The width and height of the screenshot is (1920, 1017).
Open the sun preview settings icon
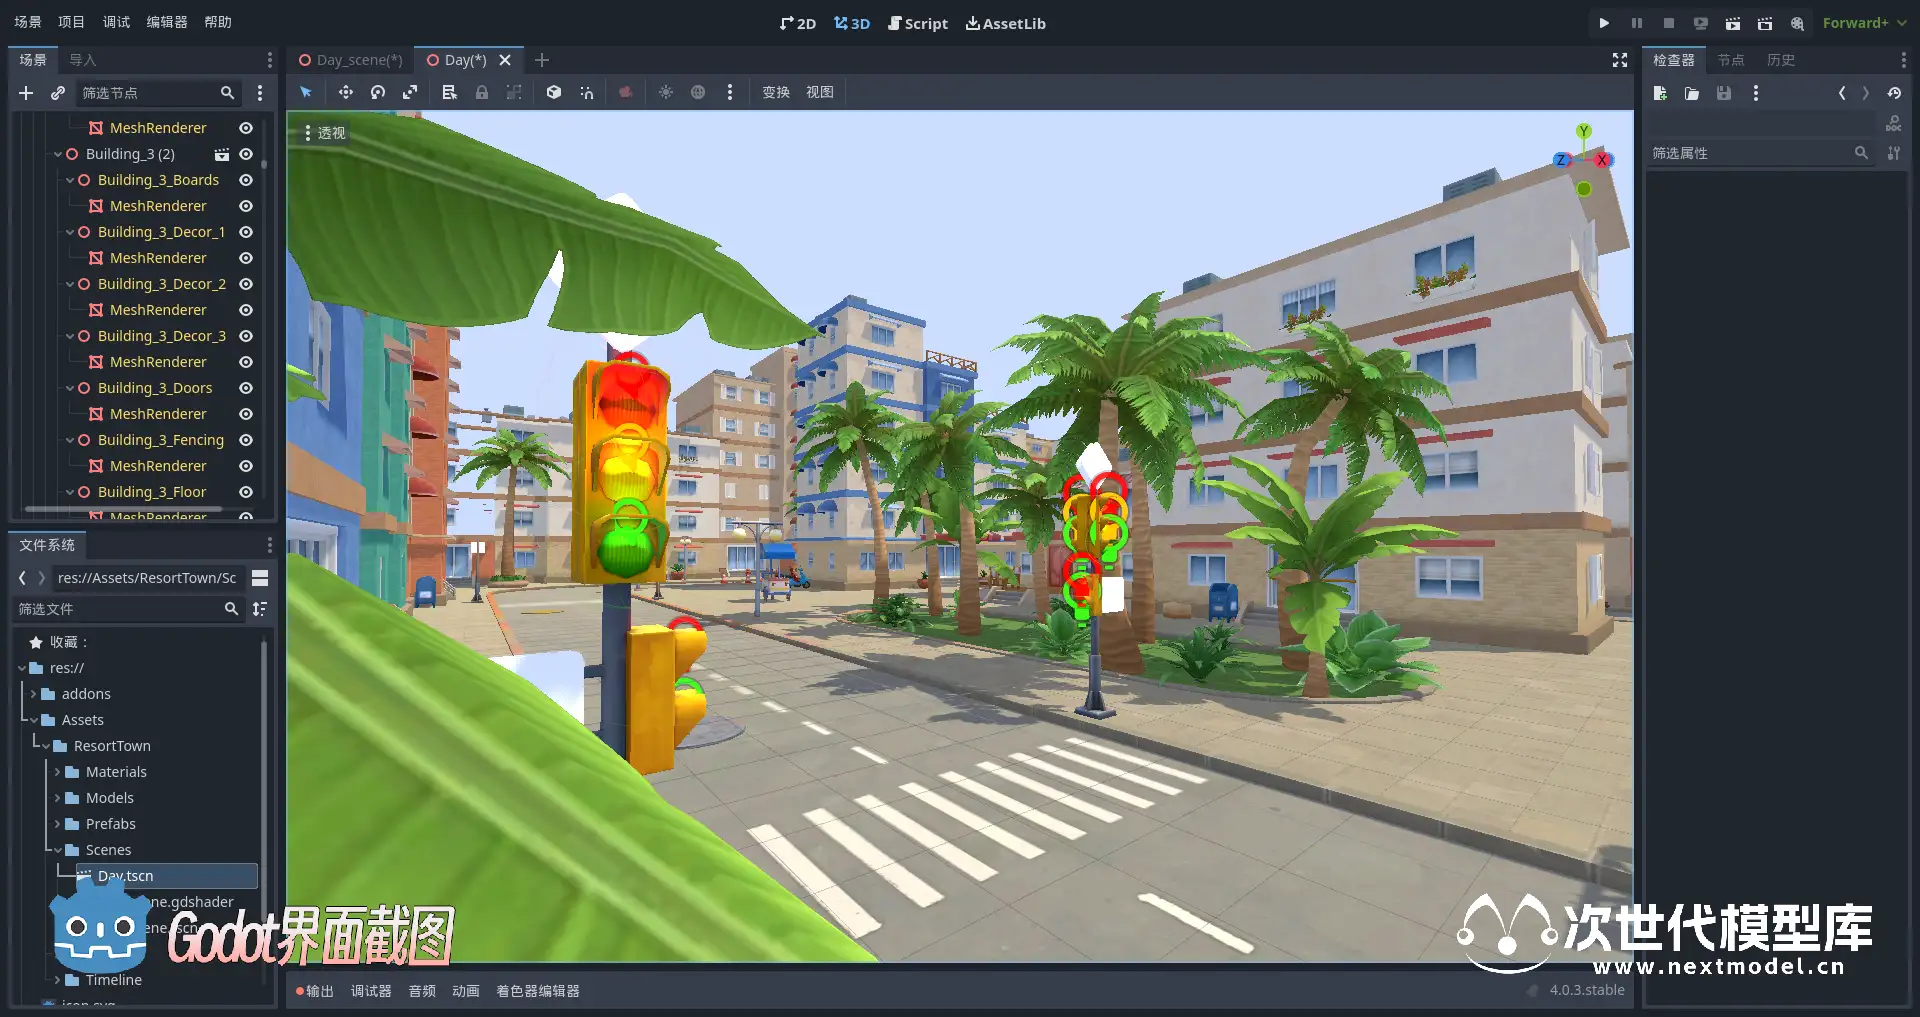click(x=665, y=92)
